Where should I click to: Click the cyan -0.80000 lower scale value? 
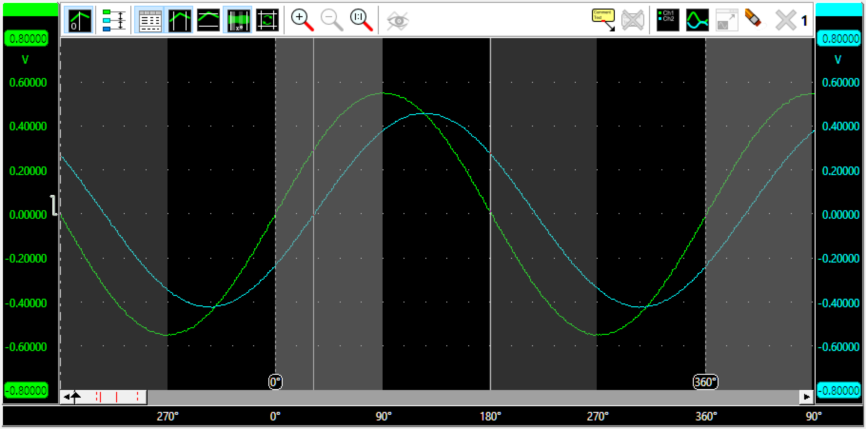(839, 390)
